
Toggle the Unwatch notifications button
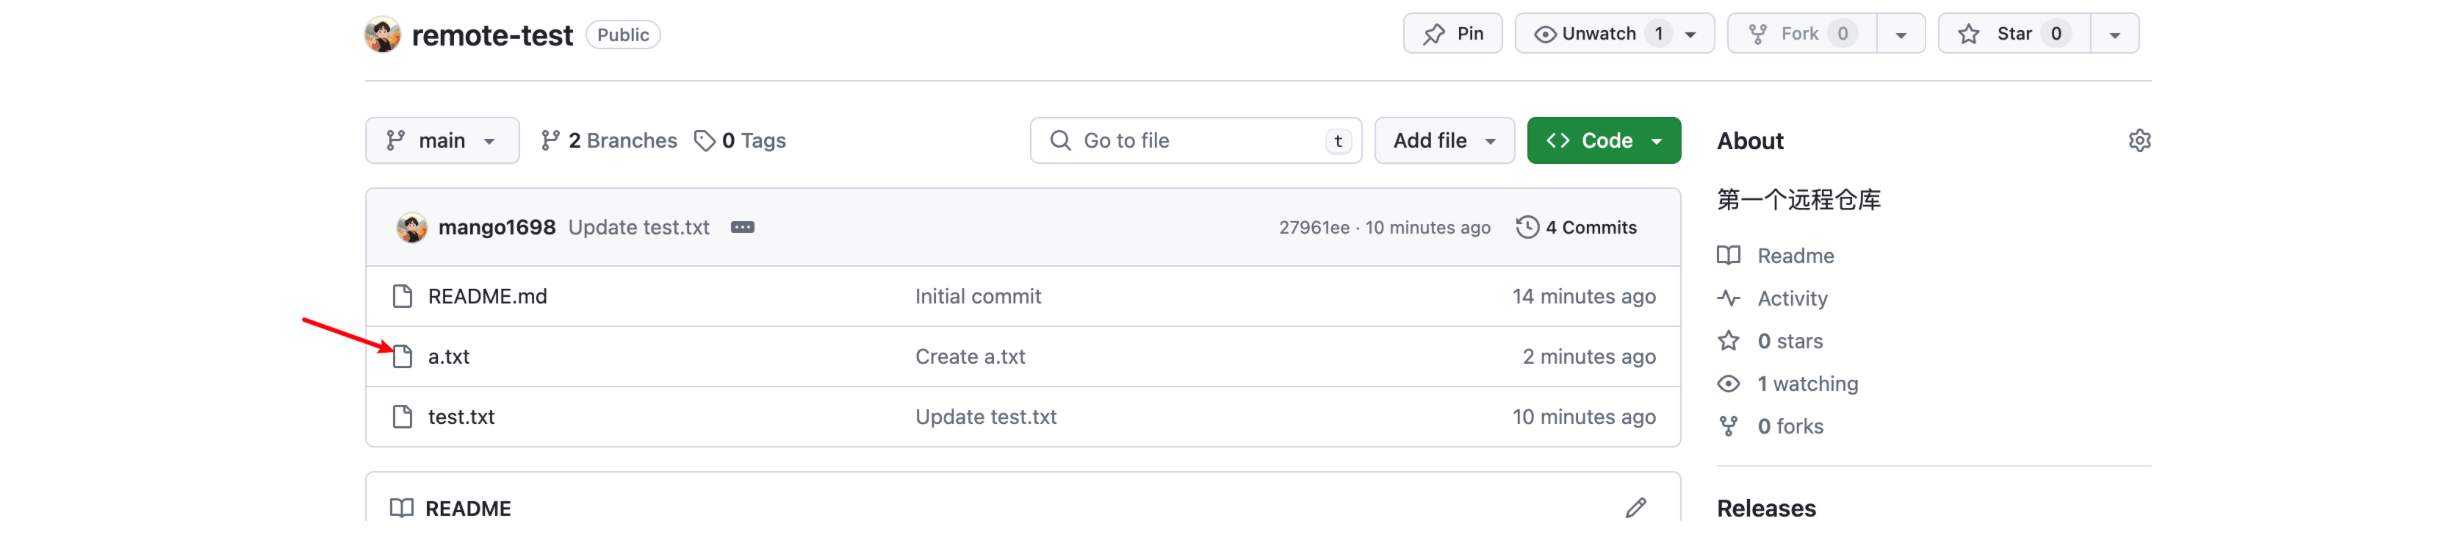[x=1597, y=34]
